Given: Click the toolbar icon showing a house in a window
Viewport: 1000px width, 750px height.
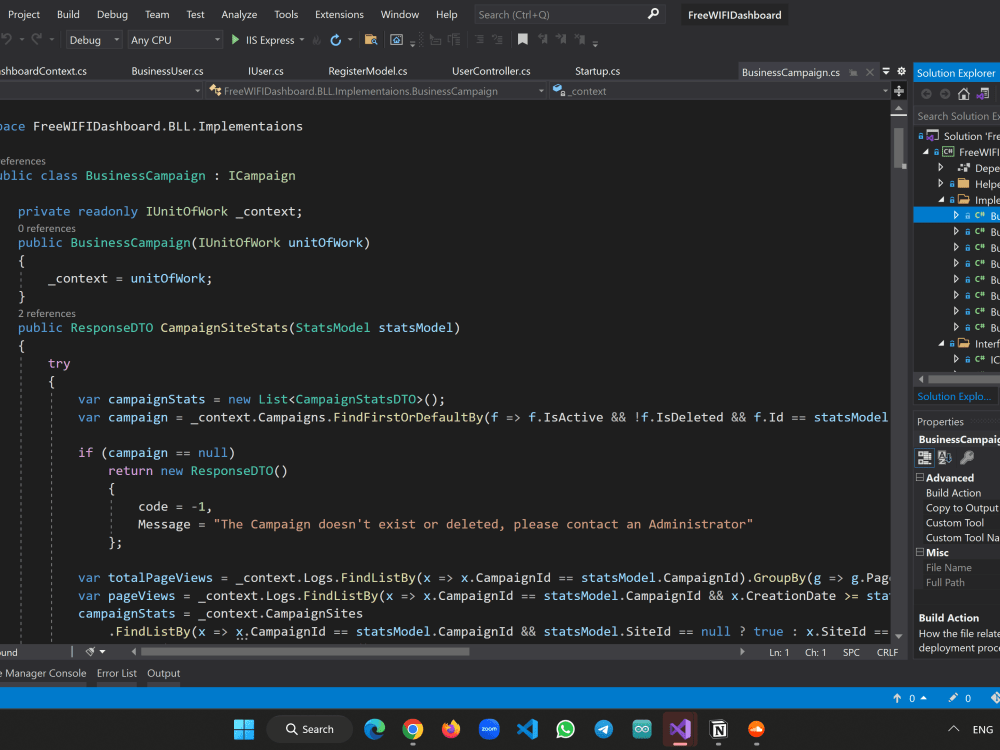Looking at the screenshot, I should 396,40.
